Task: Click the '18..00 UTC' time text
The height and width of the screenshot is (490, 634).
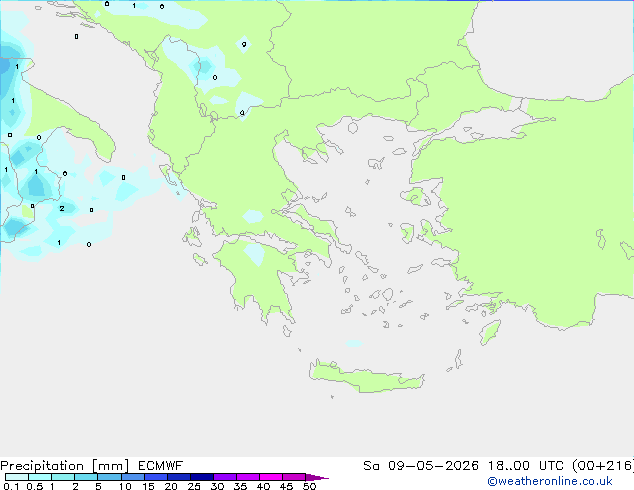Action: point(526,466)
